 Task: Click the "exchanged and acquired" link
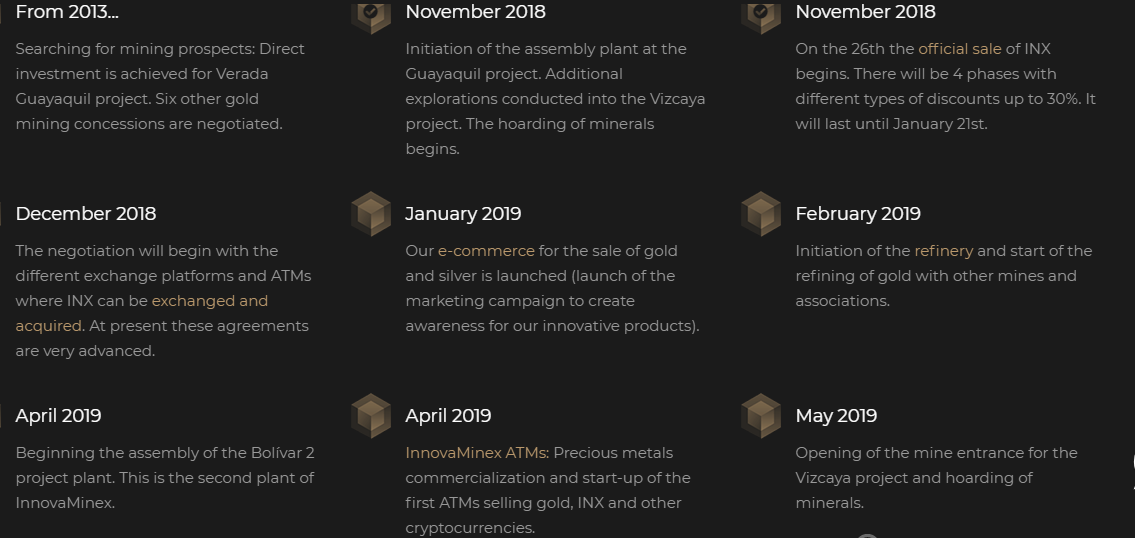click(210, 301)
